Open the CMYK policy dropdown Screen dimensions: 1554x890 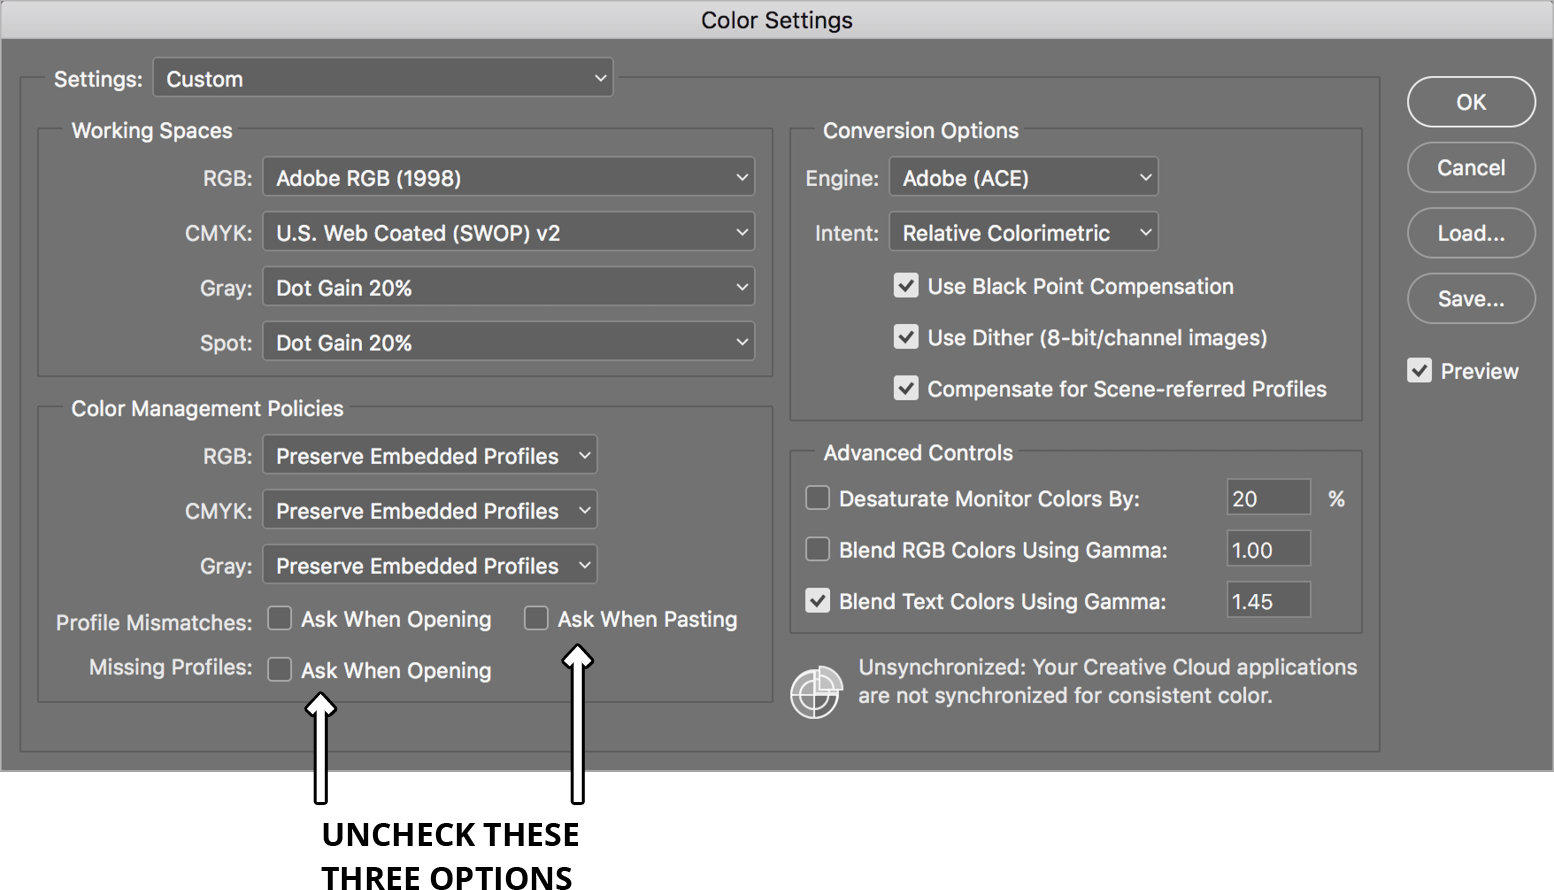pos(429,510)
